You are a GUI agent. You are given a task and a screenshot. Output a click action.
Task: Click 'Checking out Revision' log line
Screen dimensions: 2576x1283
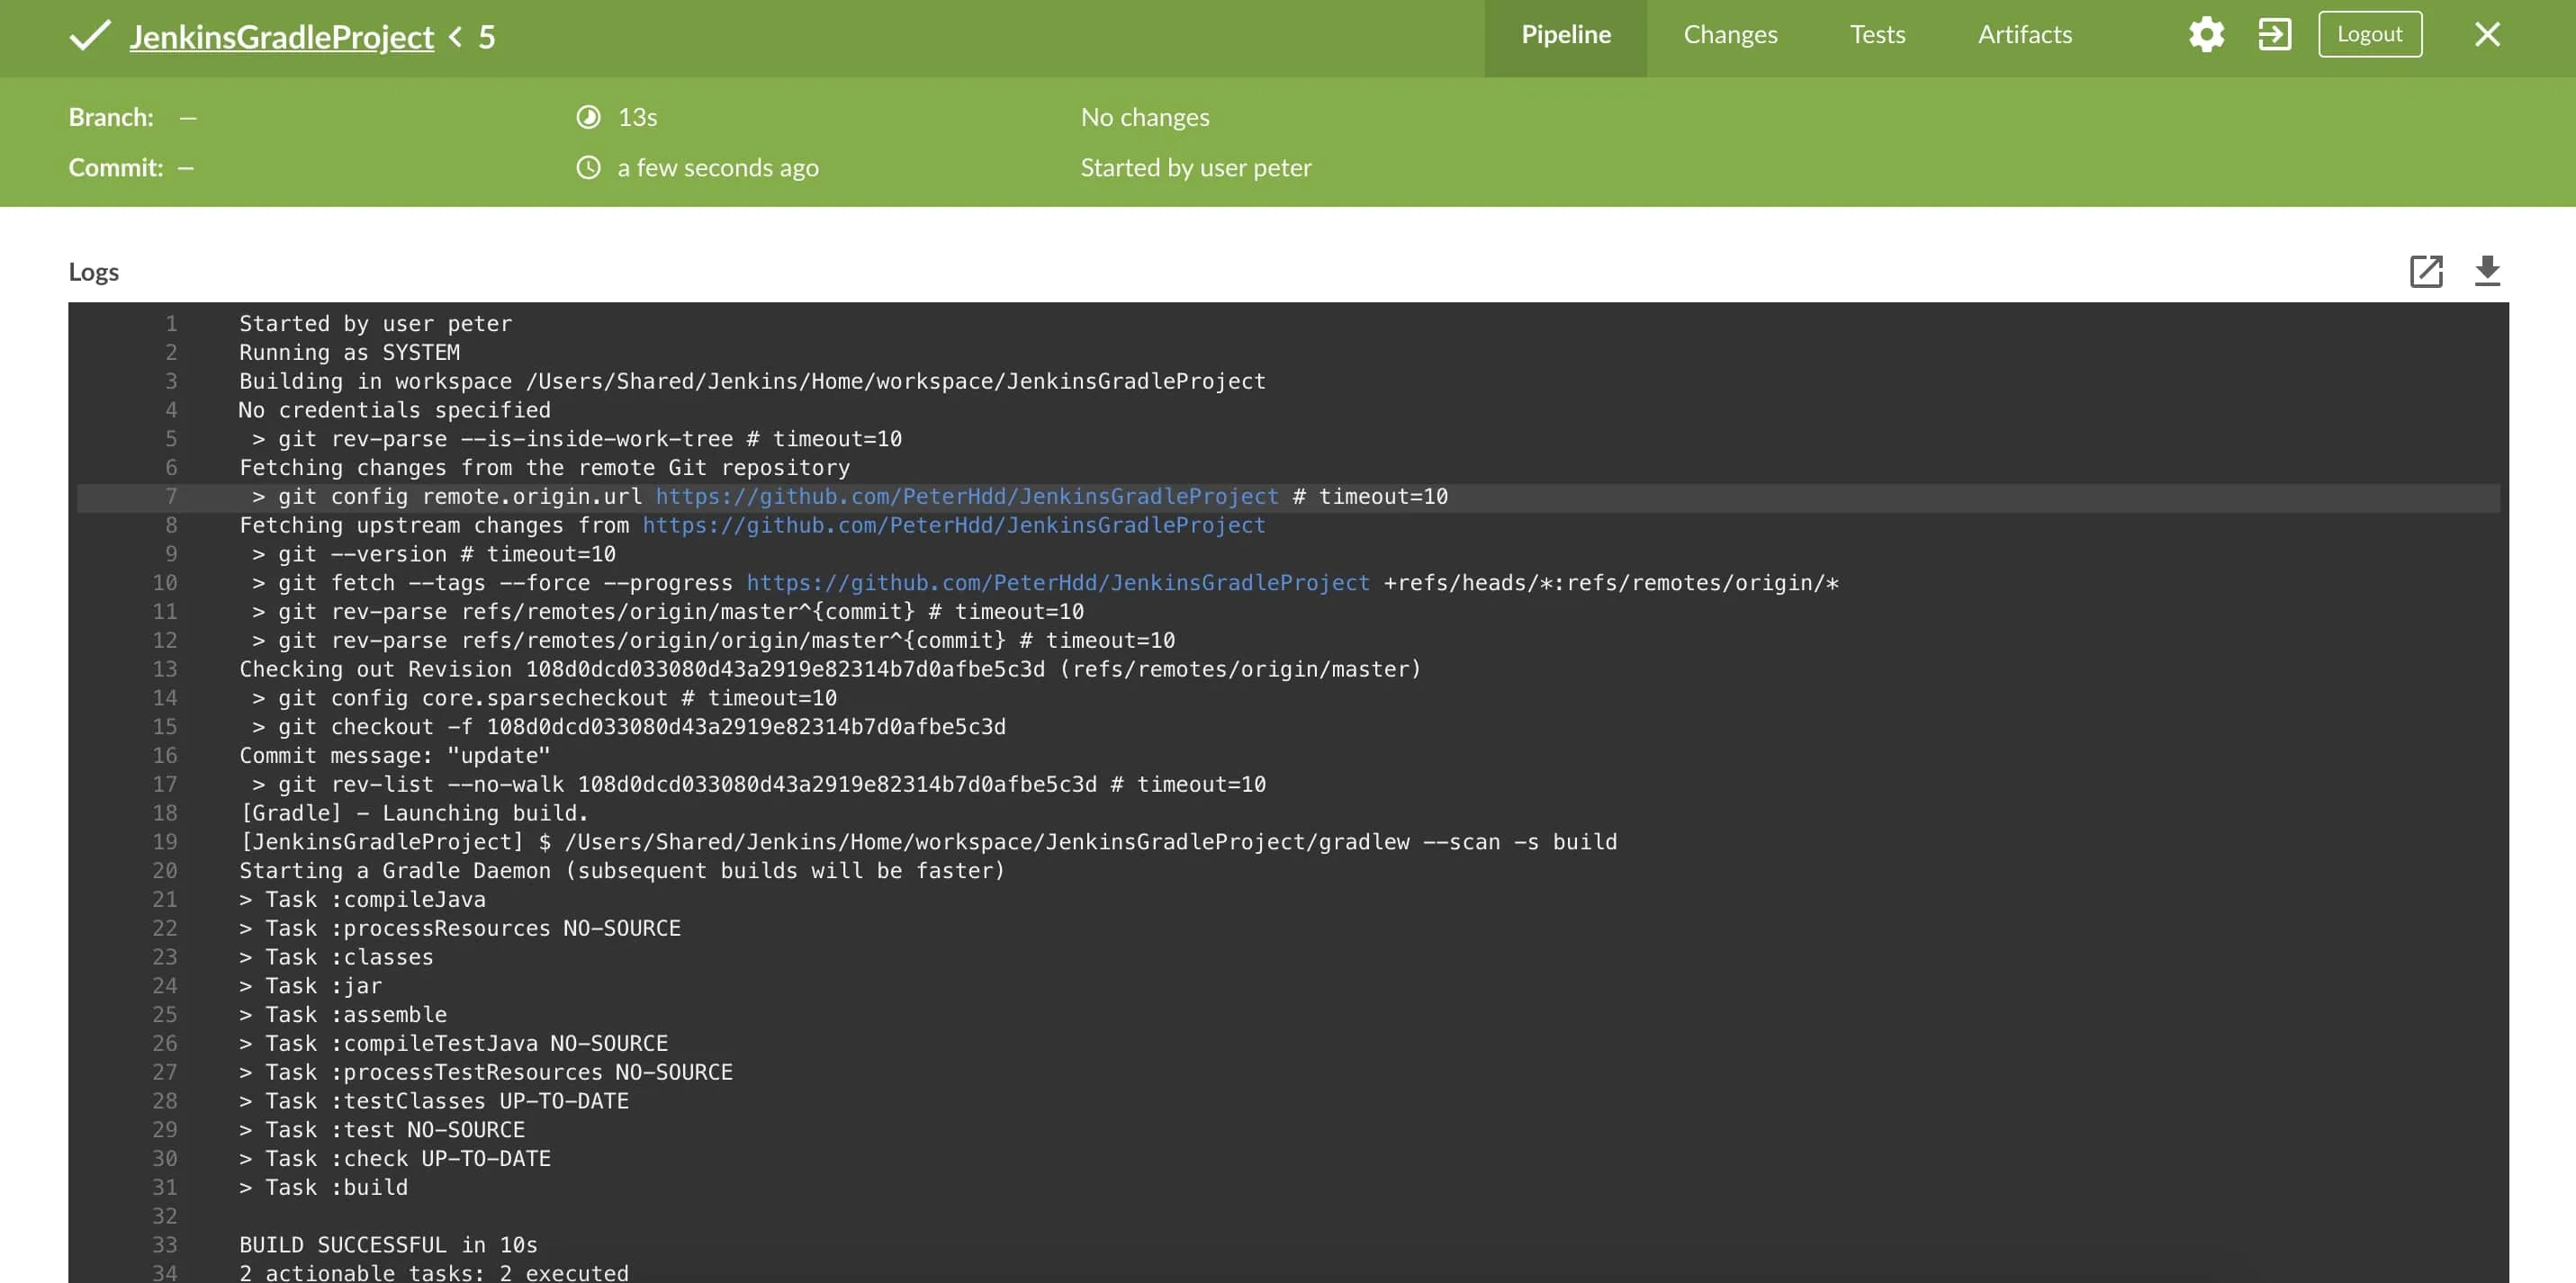[x=830, y=670]
